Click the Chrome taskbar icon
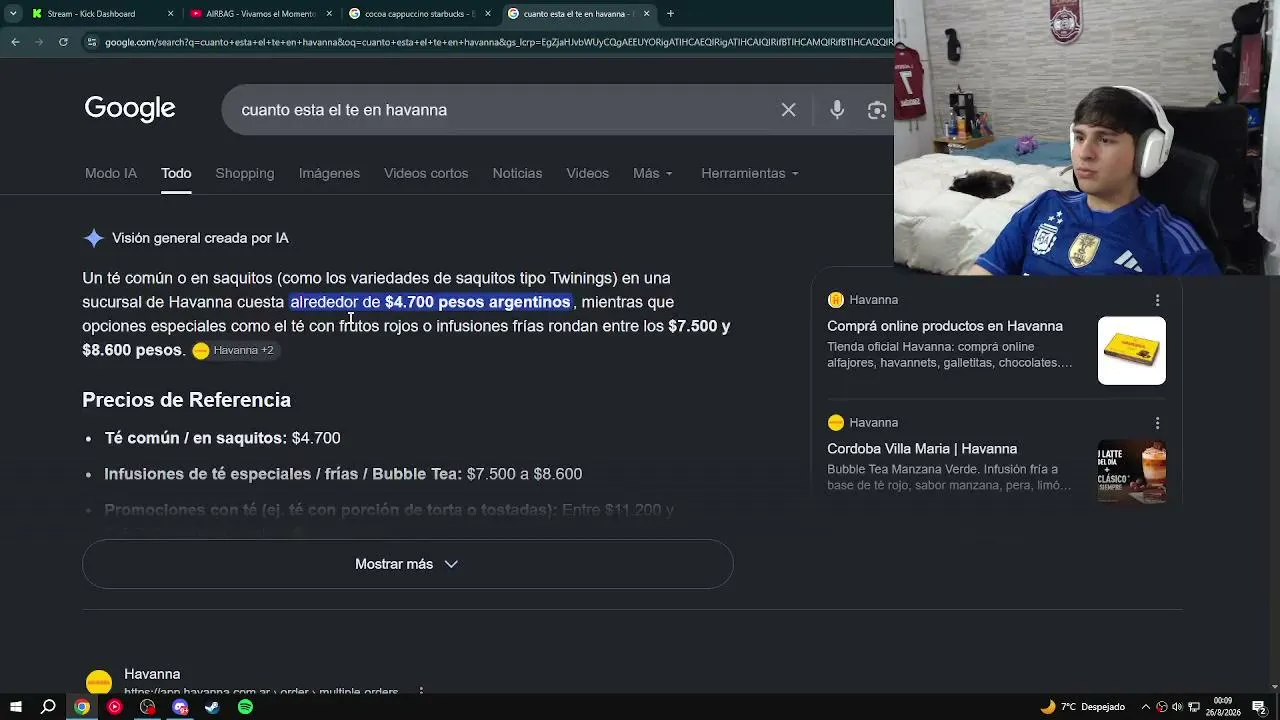 pyautogui.click(x=82, y=707)
